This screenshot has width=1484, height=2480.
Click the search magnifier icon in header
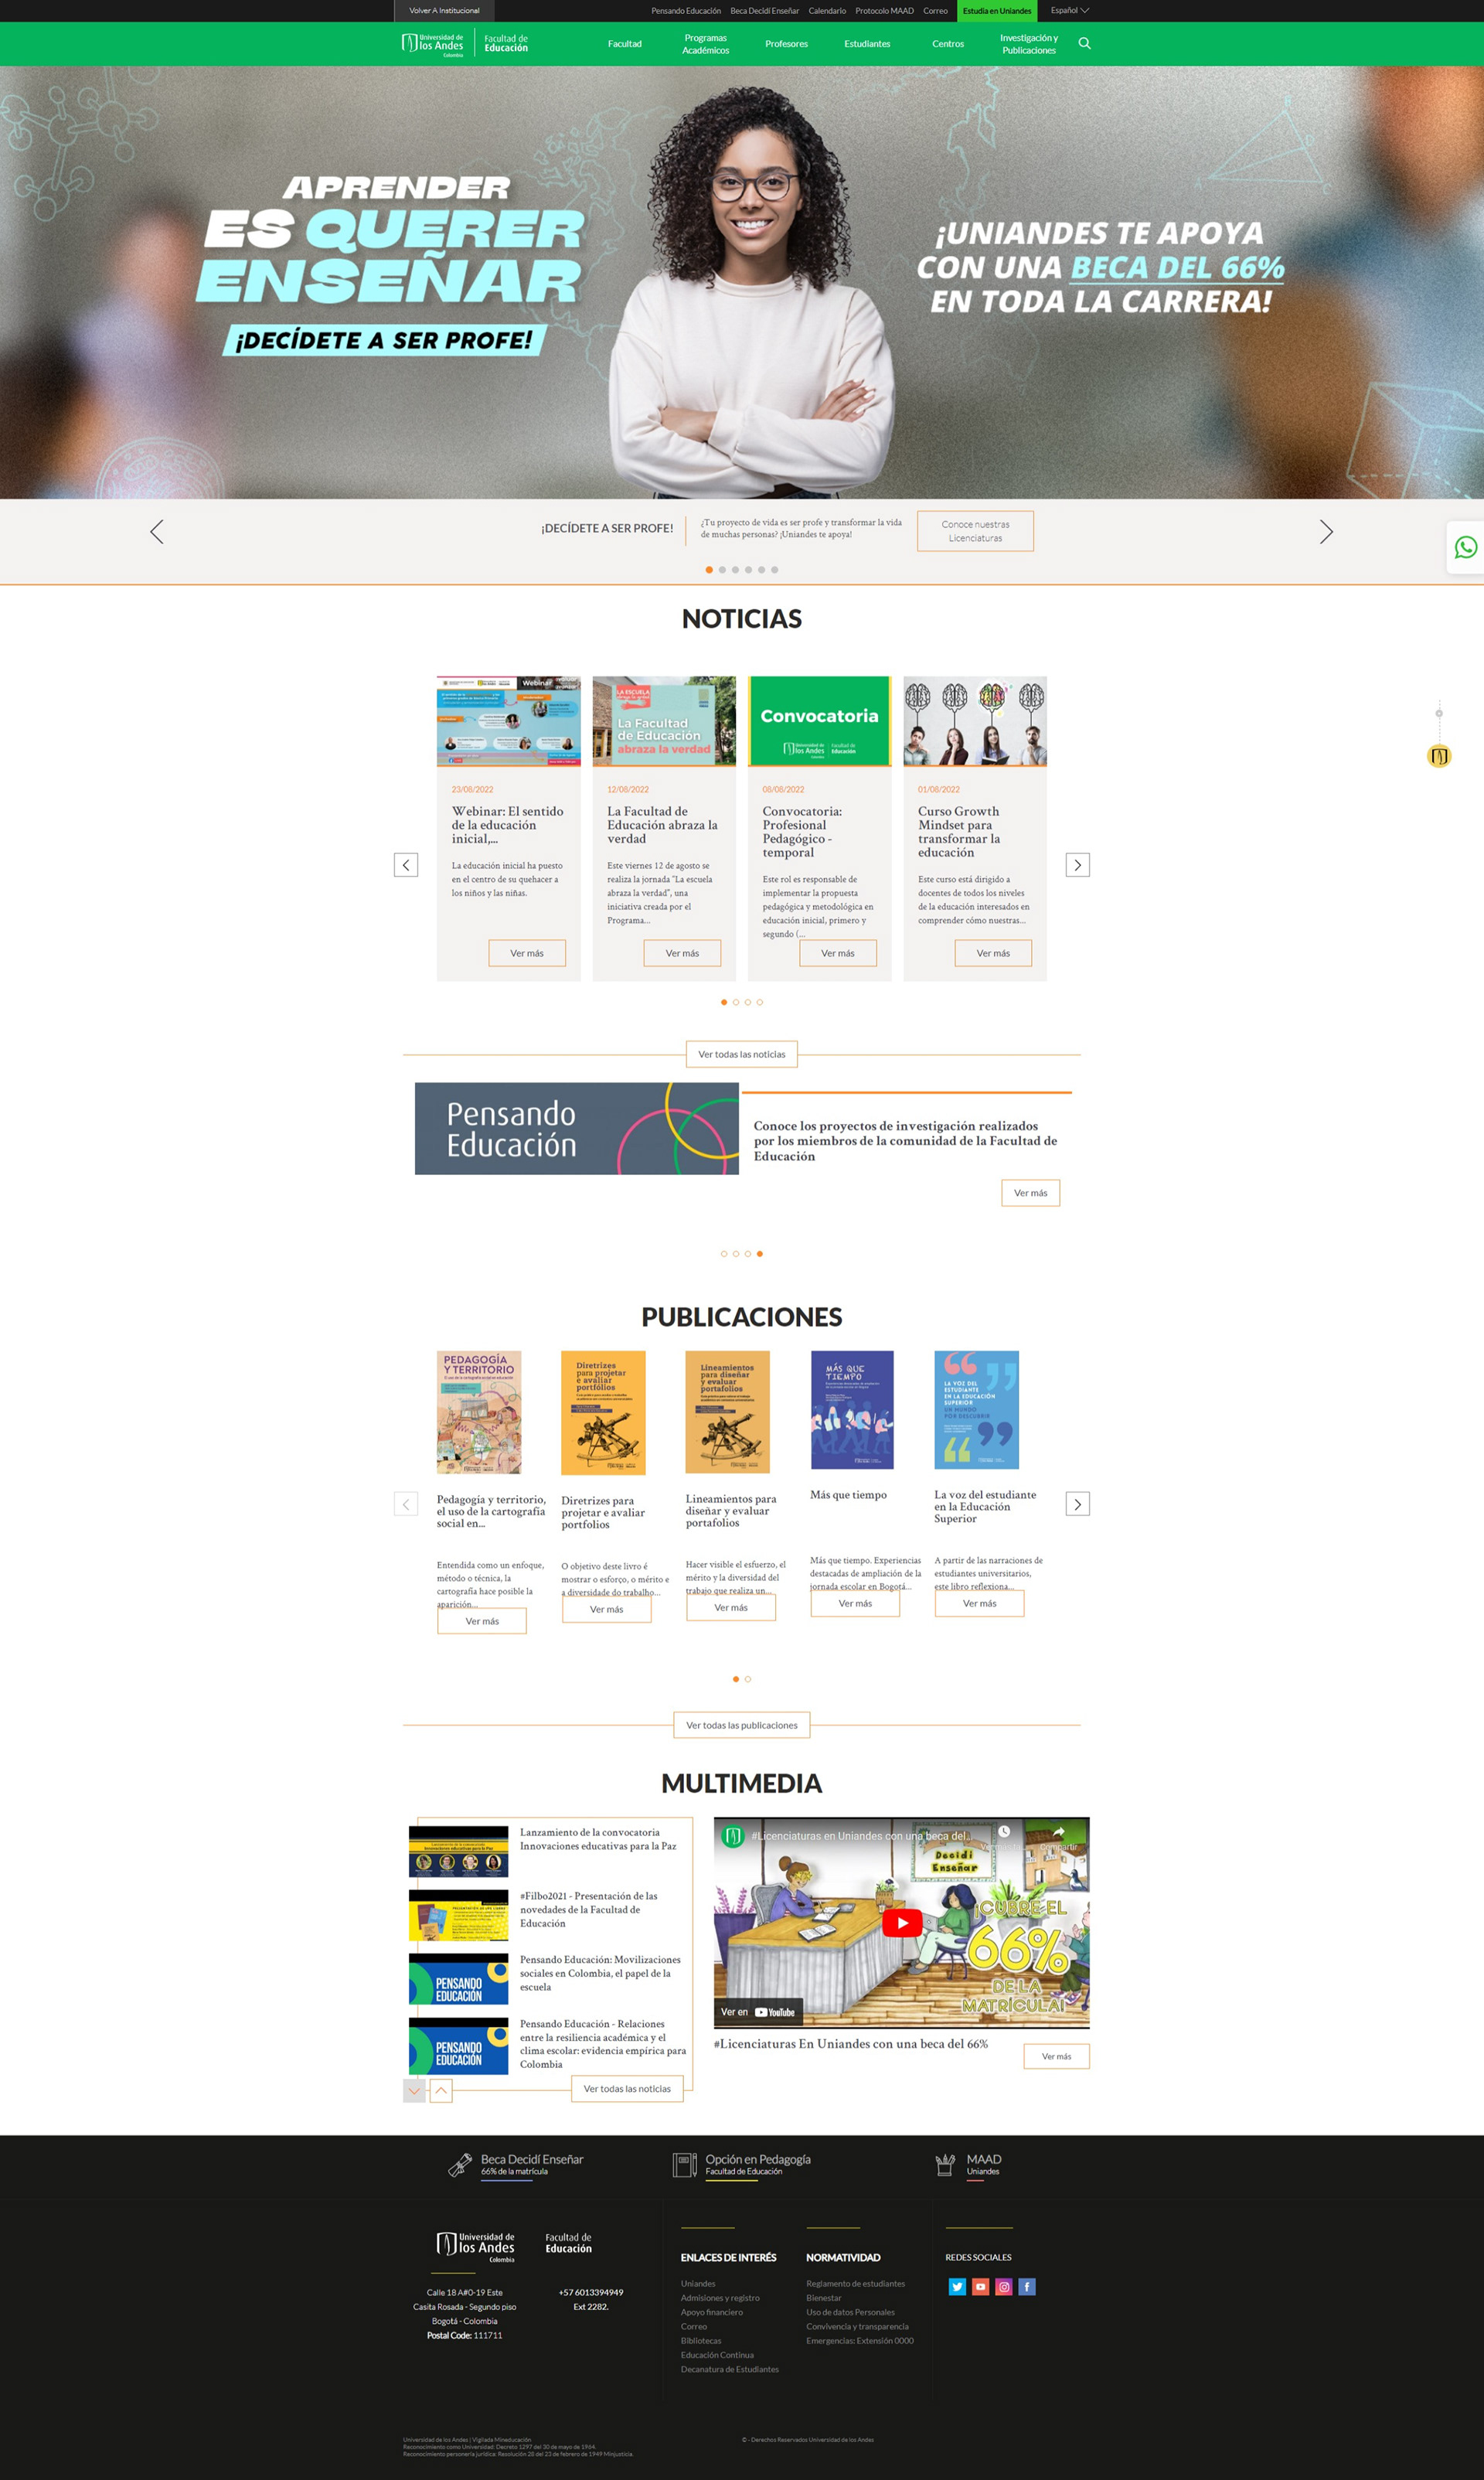coord(1084,43)
